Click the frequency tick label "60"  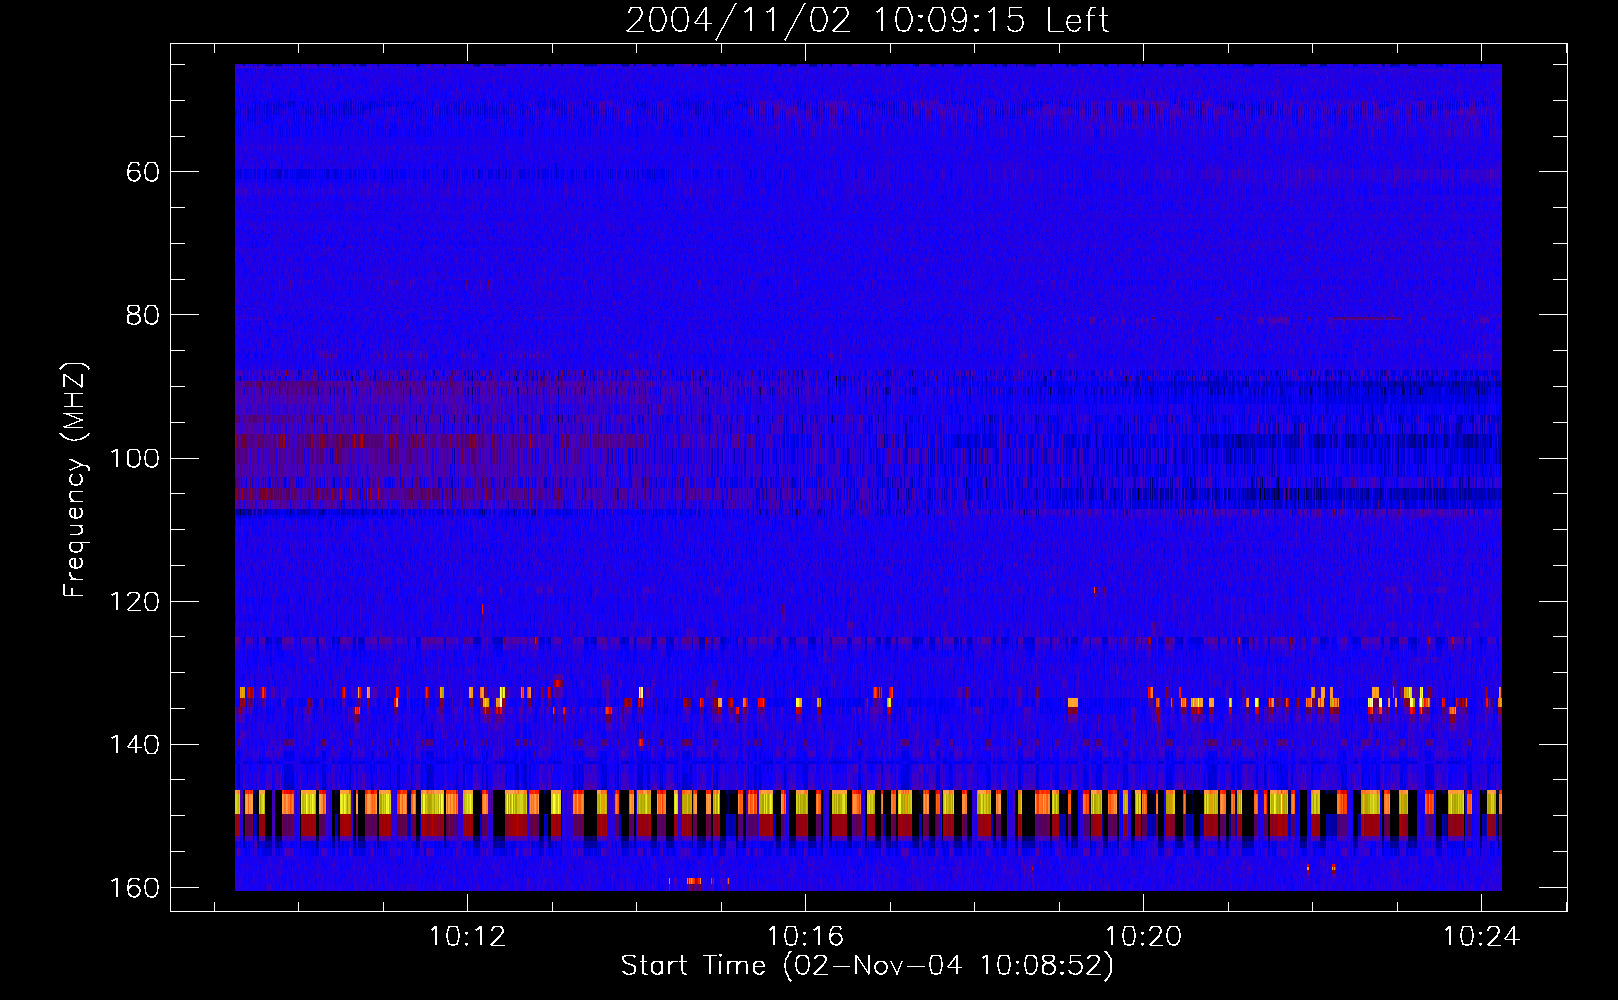(143, 172)
